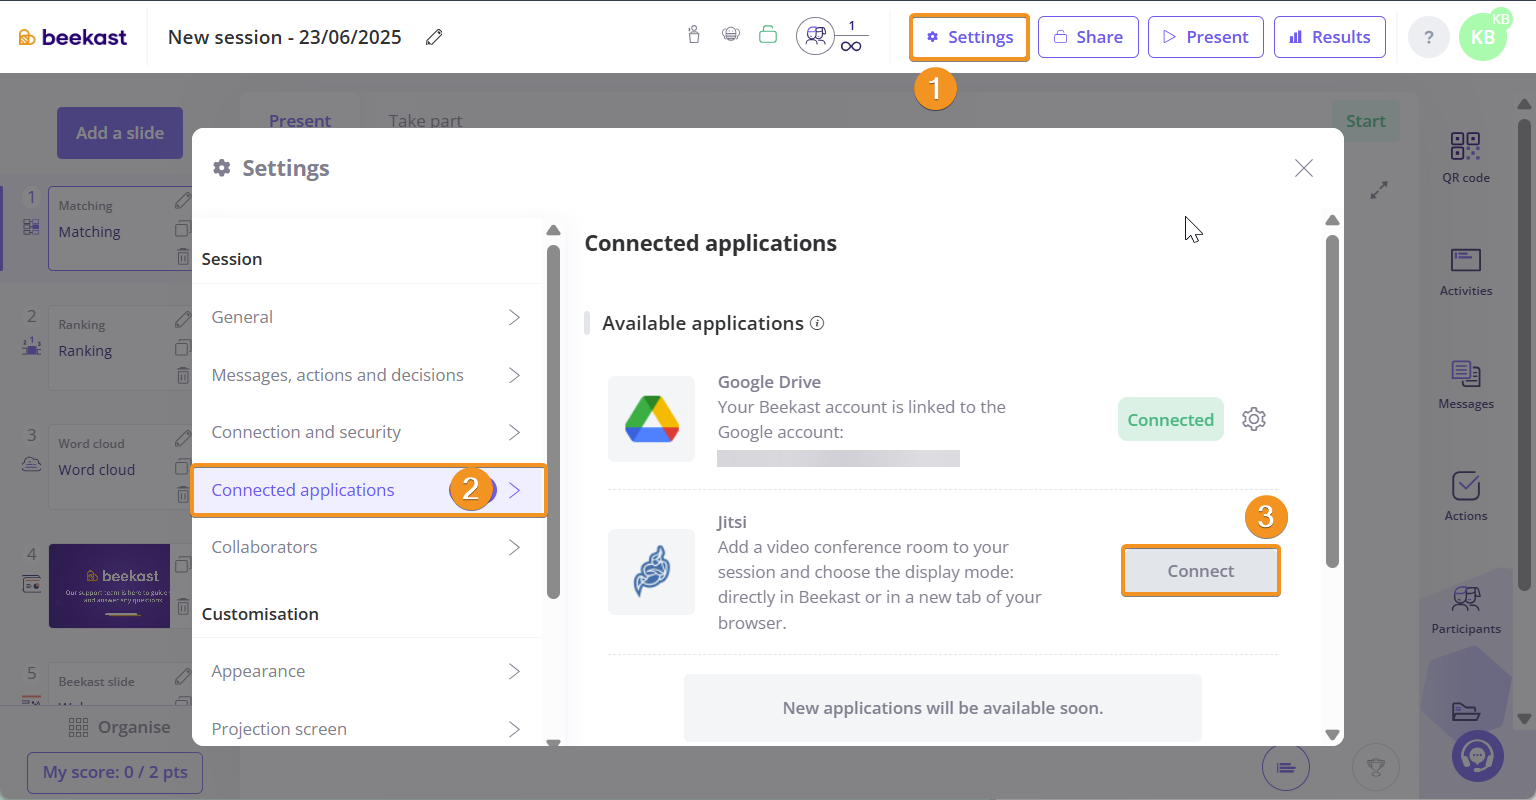Click the settings menu scroll-down arrow
The image size is (1536, 800).
553,741
